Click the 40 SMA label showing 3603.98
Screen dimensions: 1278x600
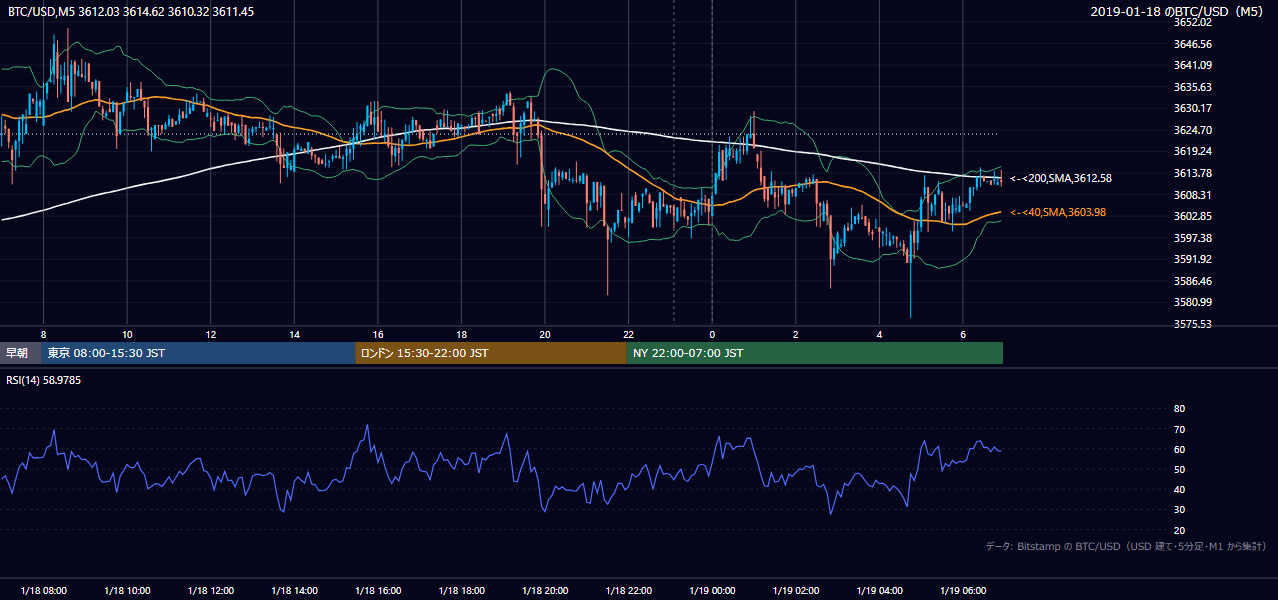coord(1057,212)
